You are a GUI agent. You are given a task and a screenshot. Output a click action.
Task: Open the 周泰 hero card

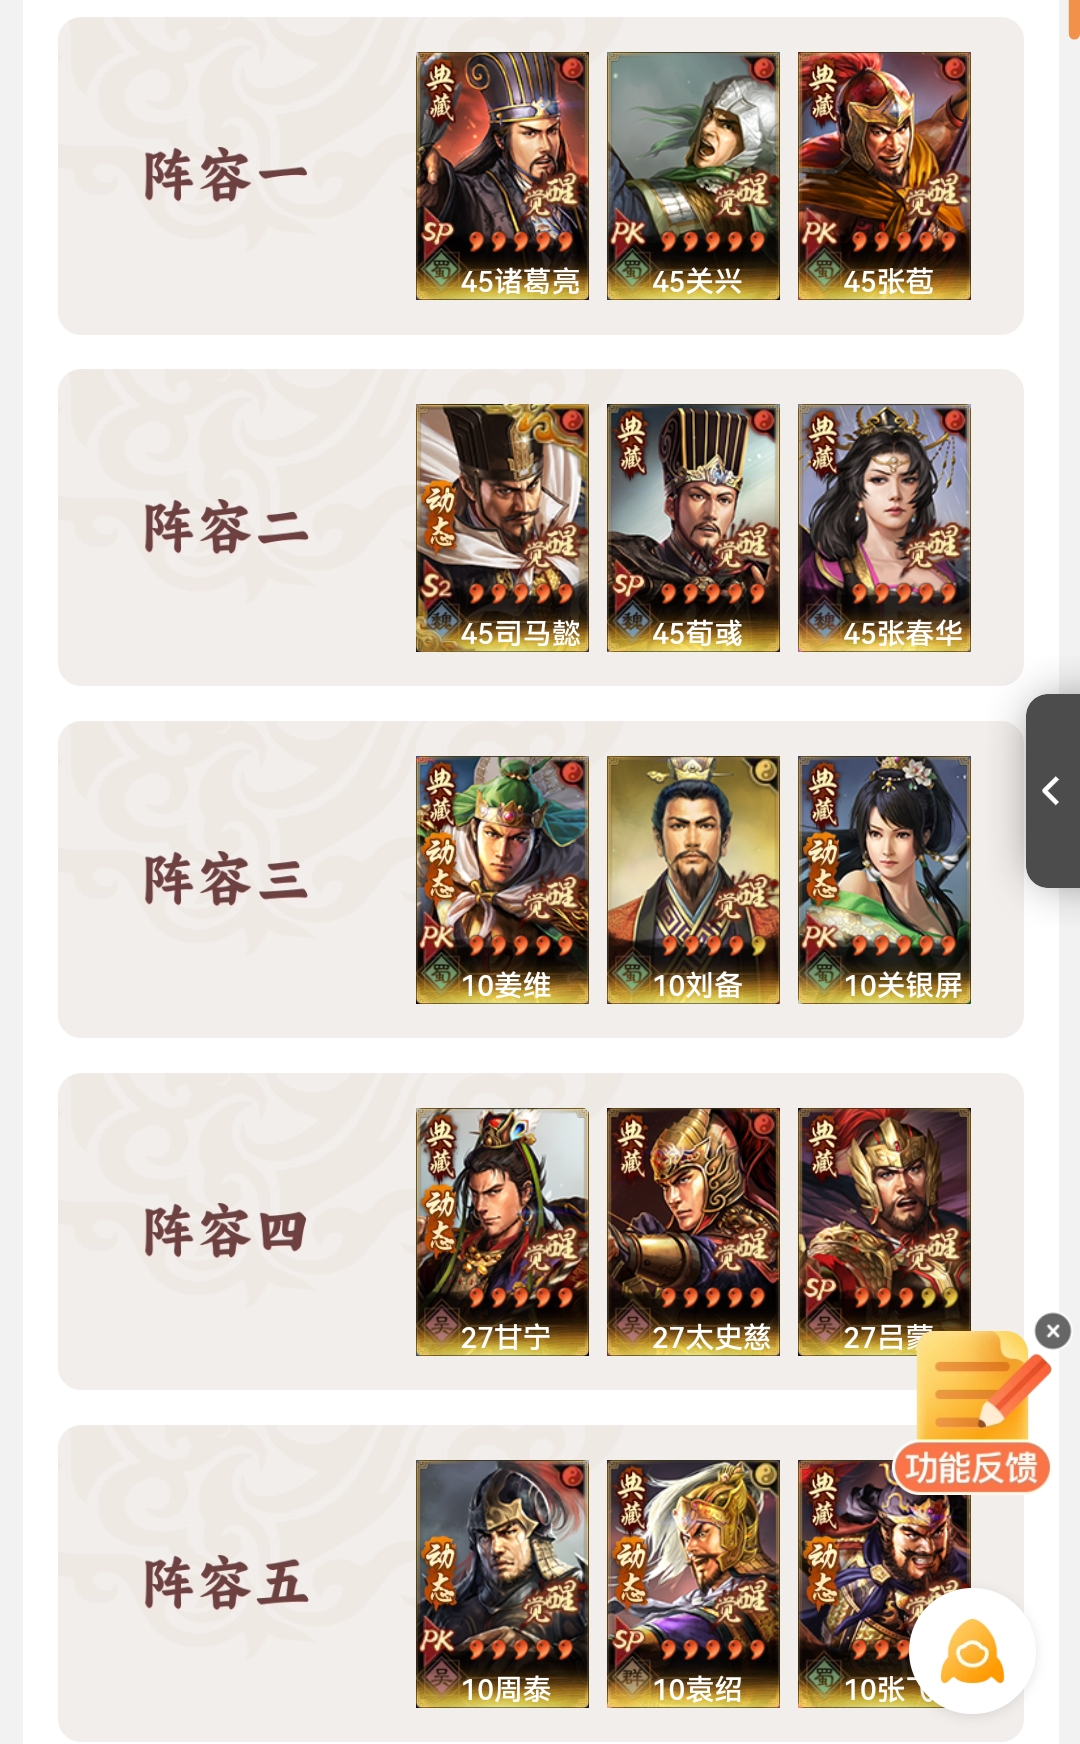[502, 1584]
